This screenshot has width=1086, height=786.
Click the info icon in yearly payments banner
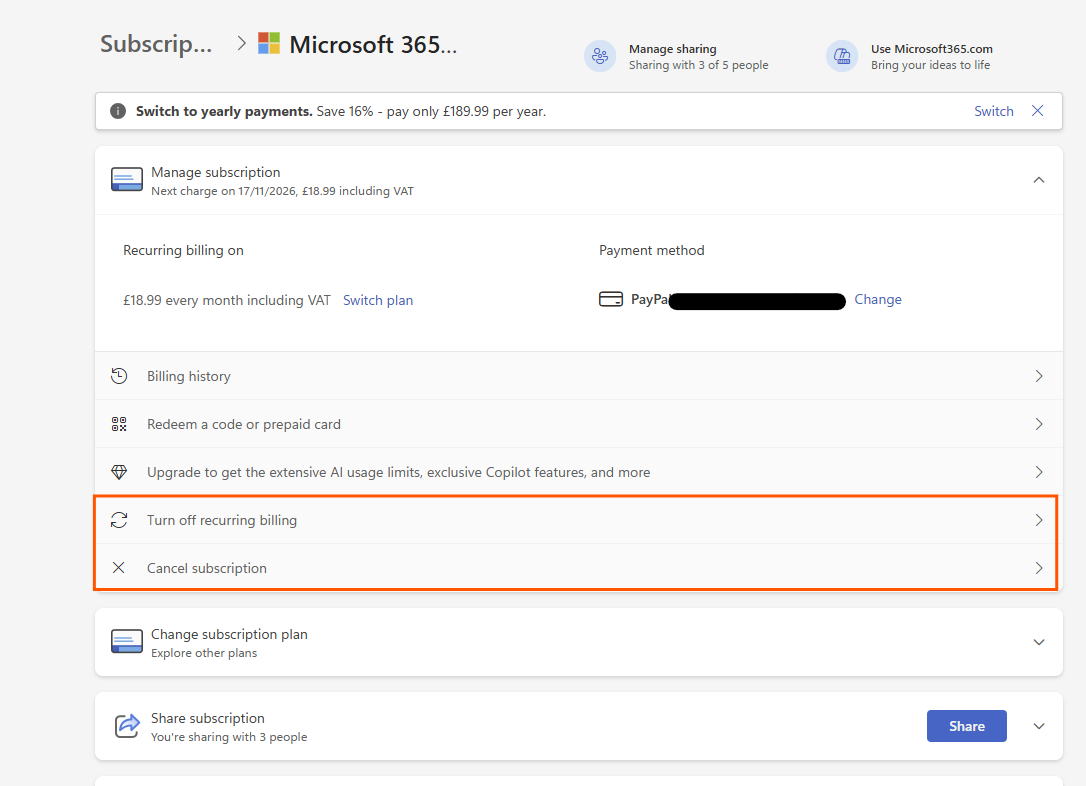[x=118, y=111]
